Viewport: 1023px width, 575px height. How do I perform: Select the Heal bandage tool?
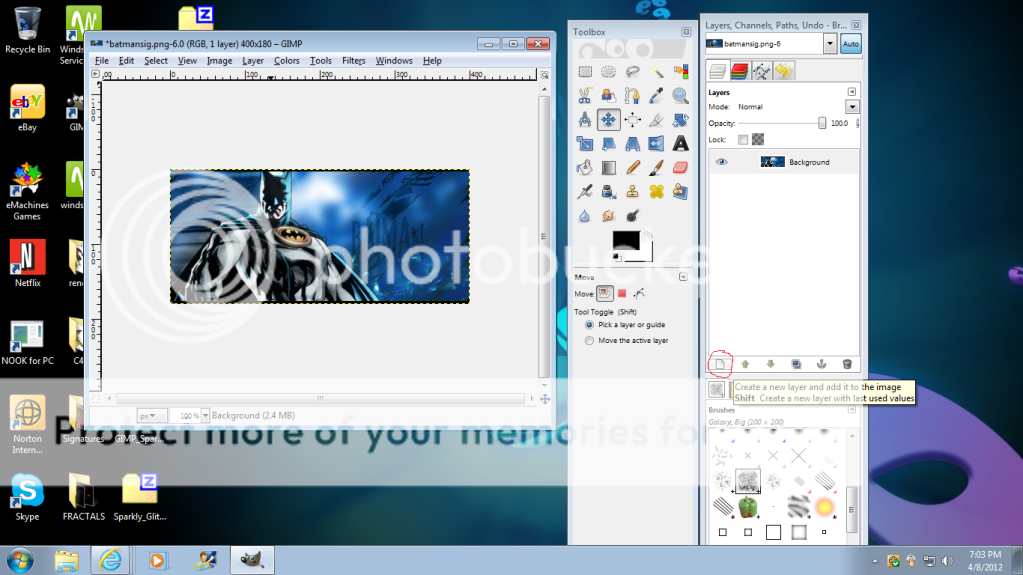pyautogui.click(x=656, y=192)
